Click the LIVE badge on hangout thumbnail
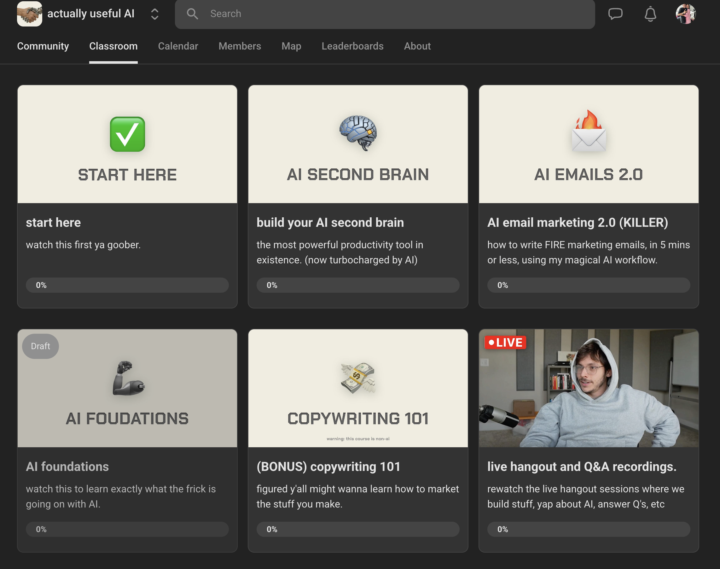720x569 pixels. coord(505,343)
